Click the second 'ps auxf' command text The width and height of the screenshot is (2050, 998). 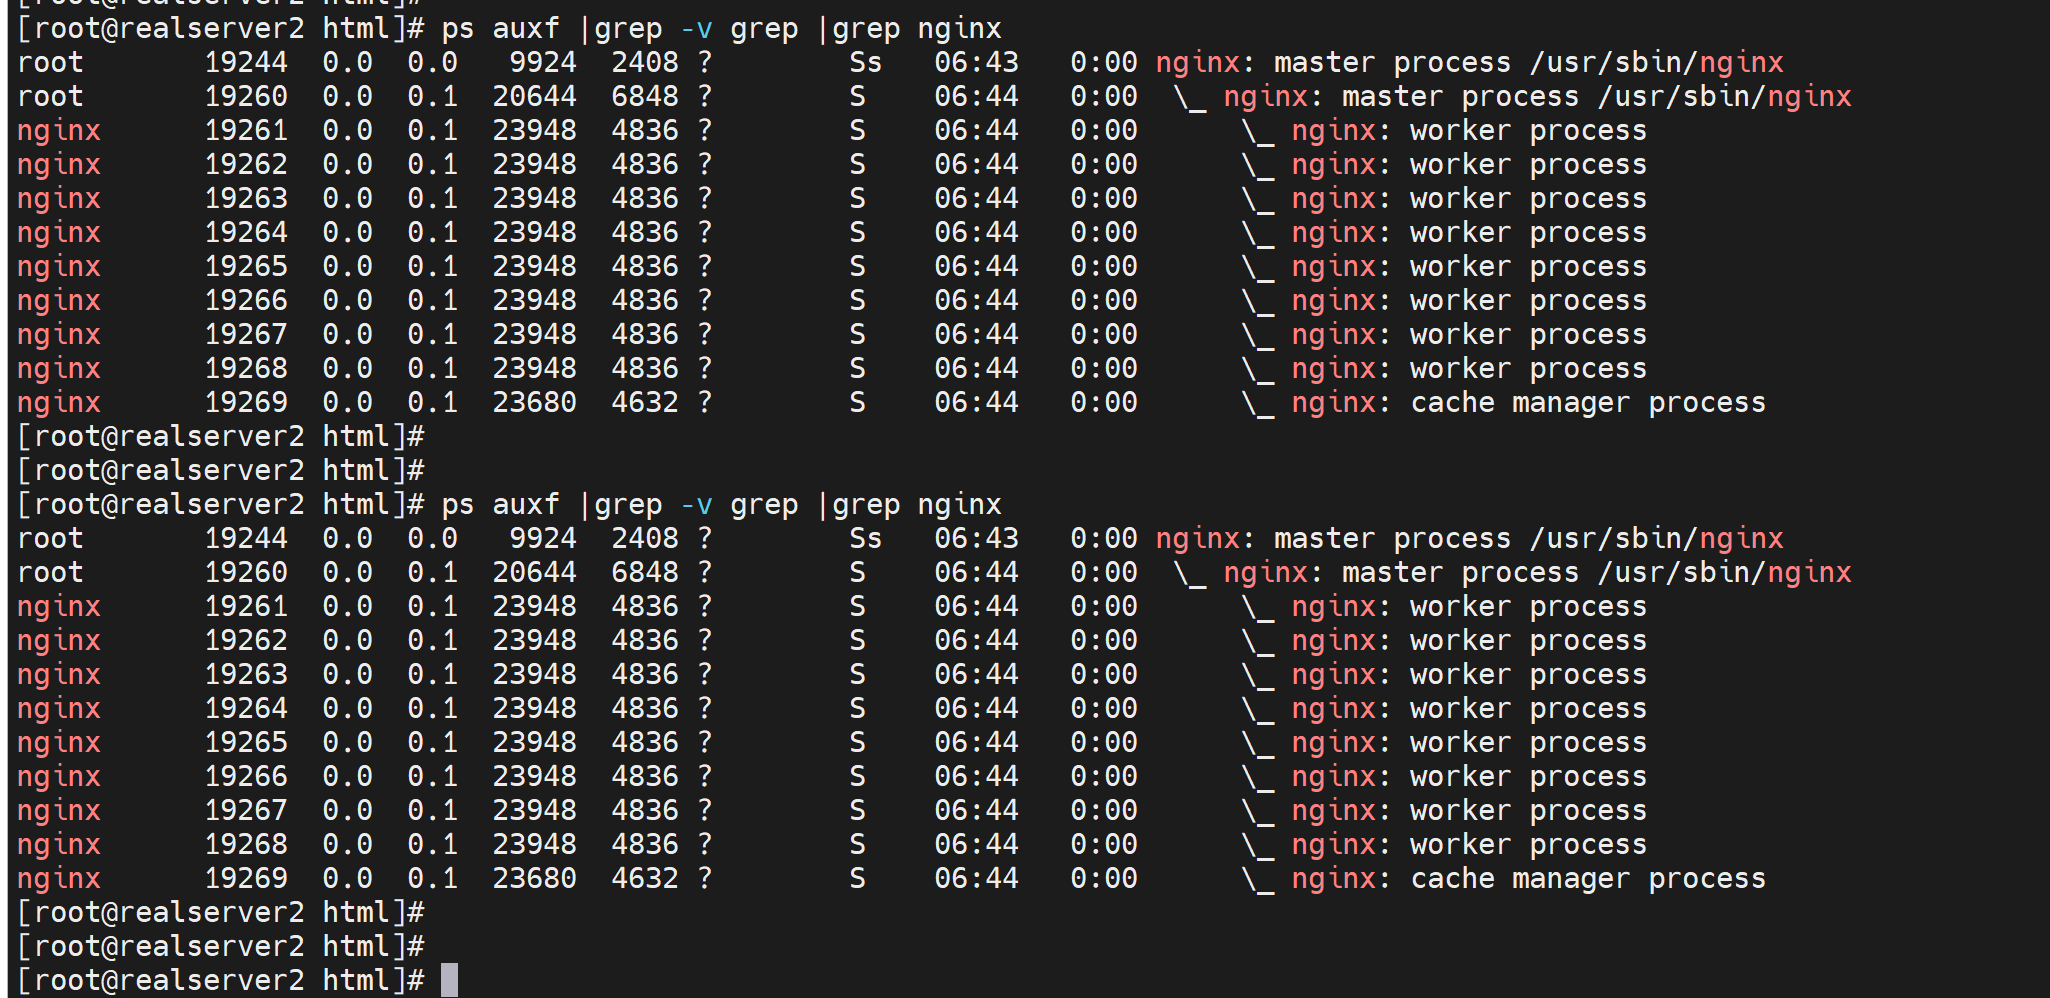pos(500,504)
